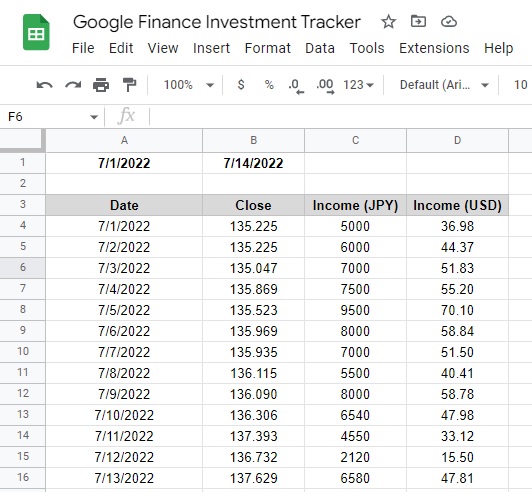Open the Extensions menu

coord(434,48)
